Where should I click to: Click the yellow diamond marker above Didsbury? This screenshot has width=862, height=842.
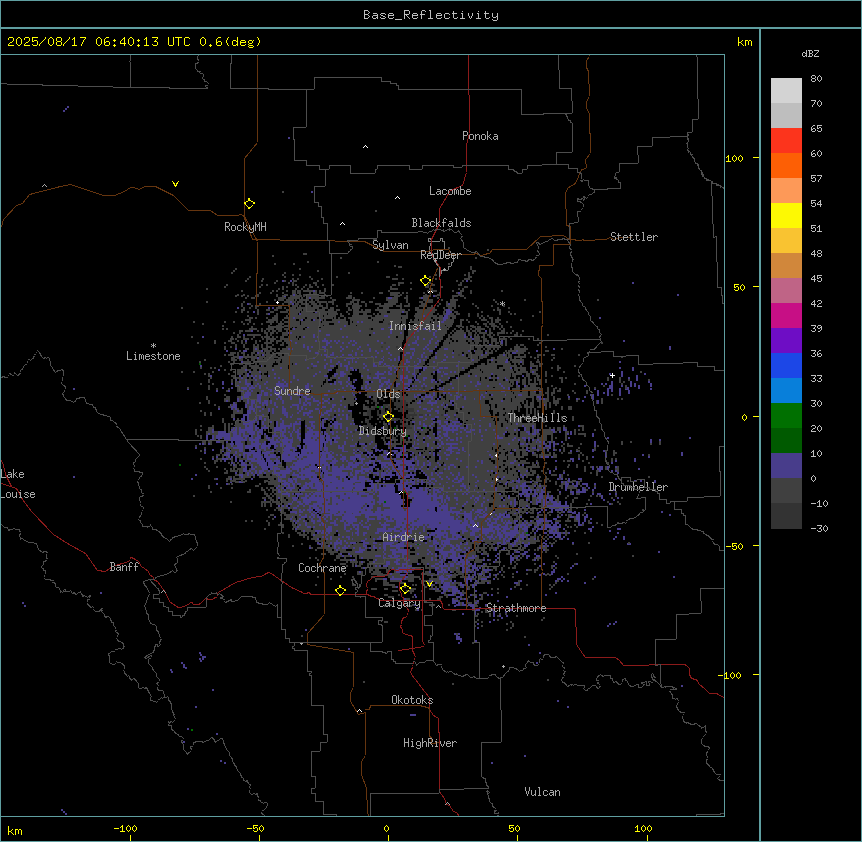(389, 417)
